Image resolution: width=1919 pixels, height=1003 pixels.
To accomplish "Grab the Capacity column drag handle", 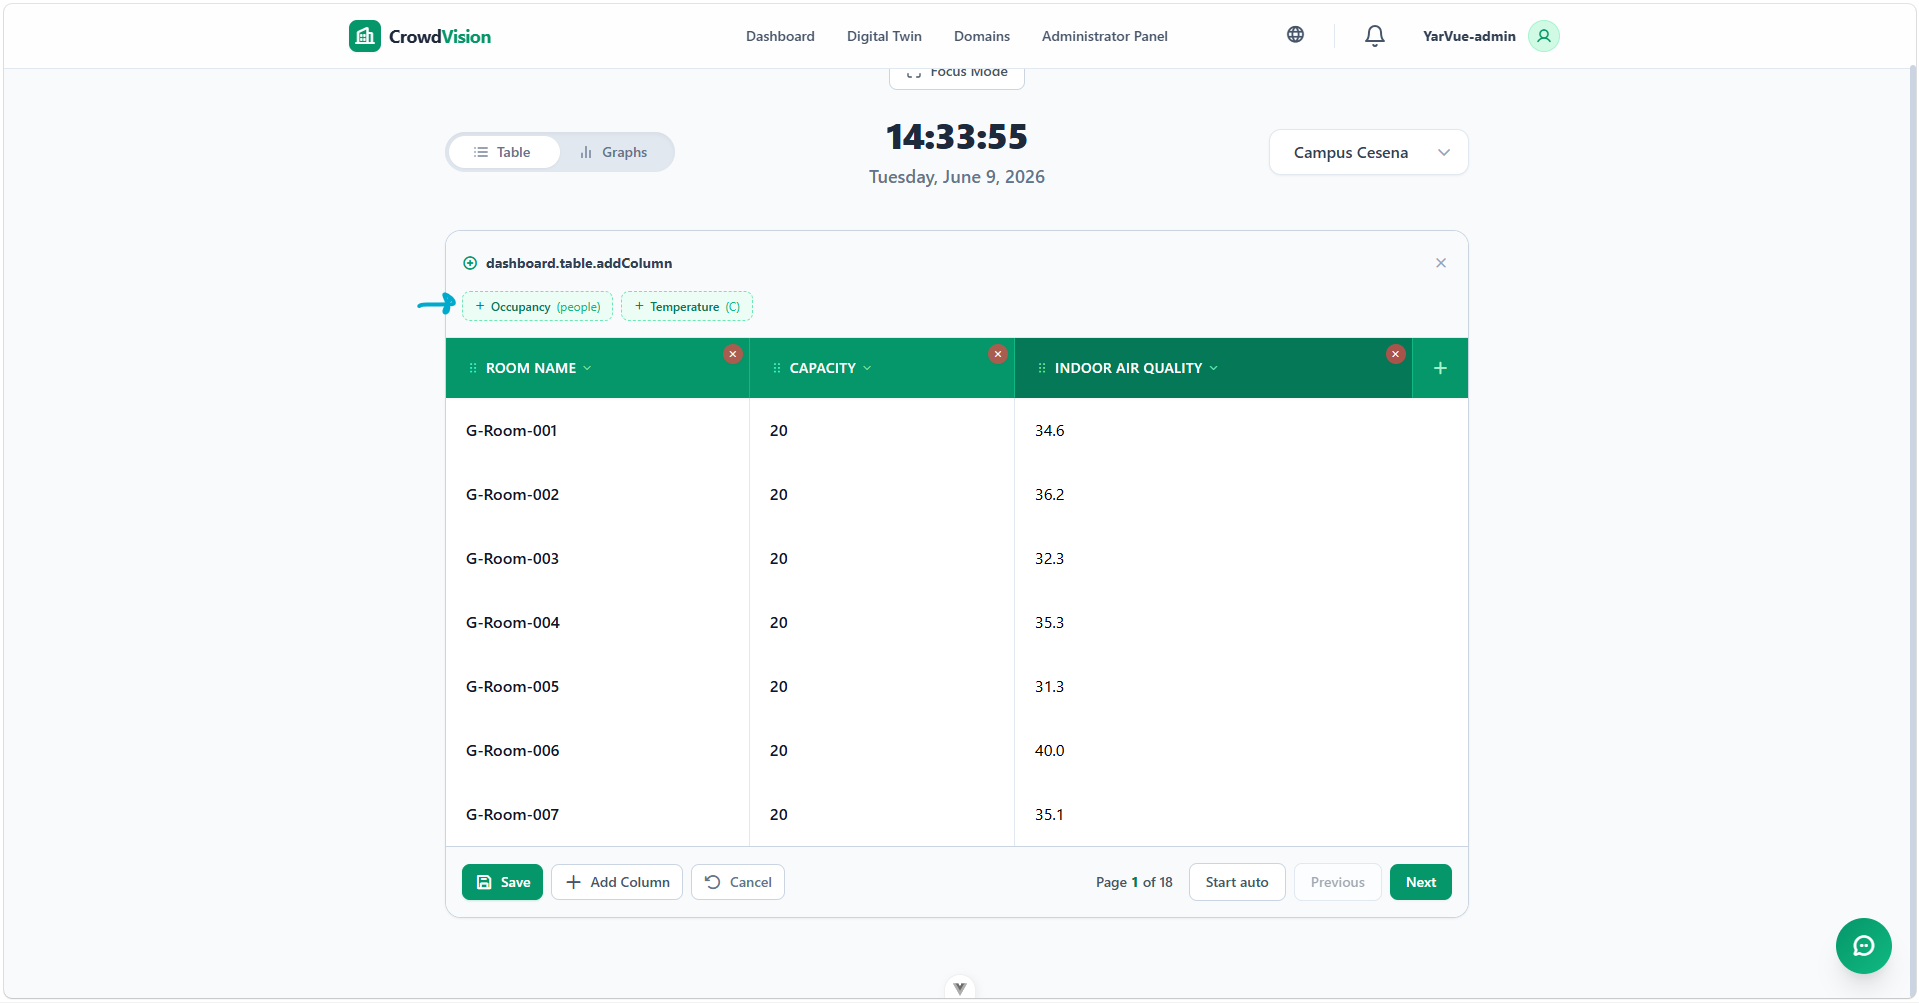I will pyautogui.click(x=777, y=368).
